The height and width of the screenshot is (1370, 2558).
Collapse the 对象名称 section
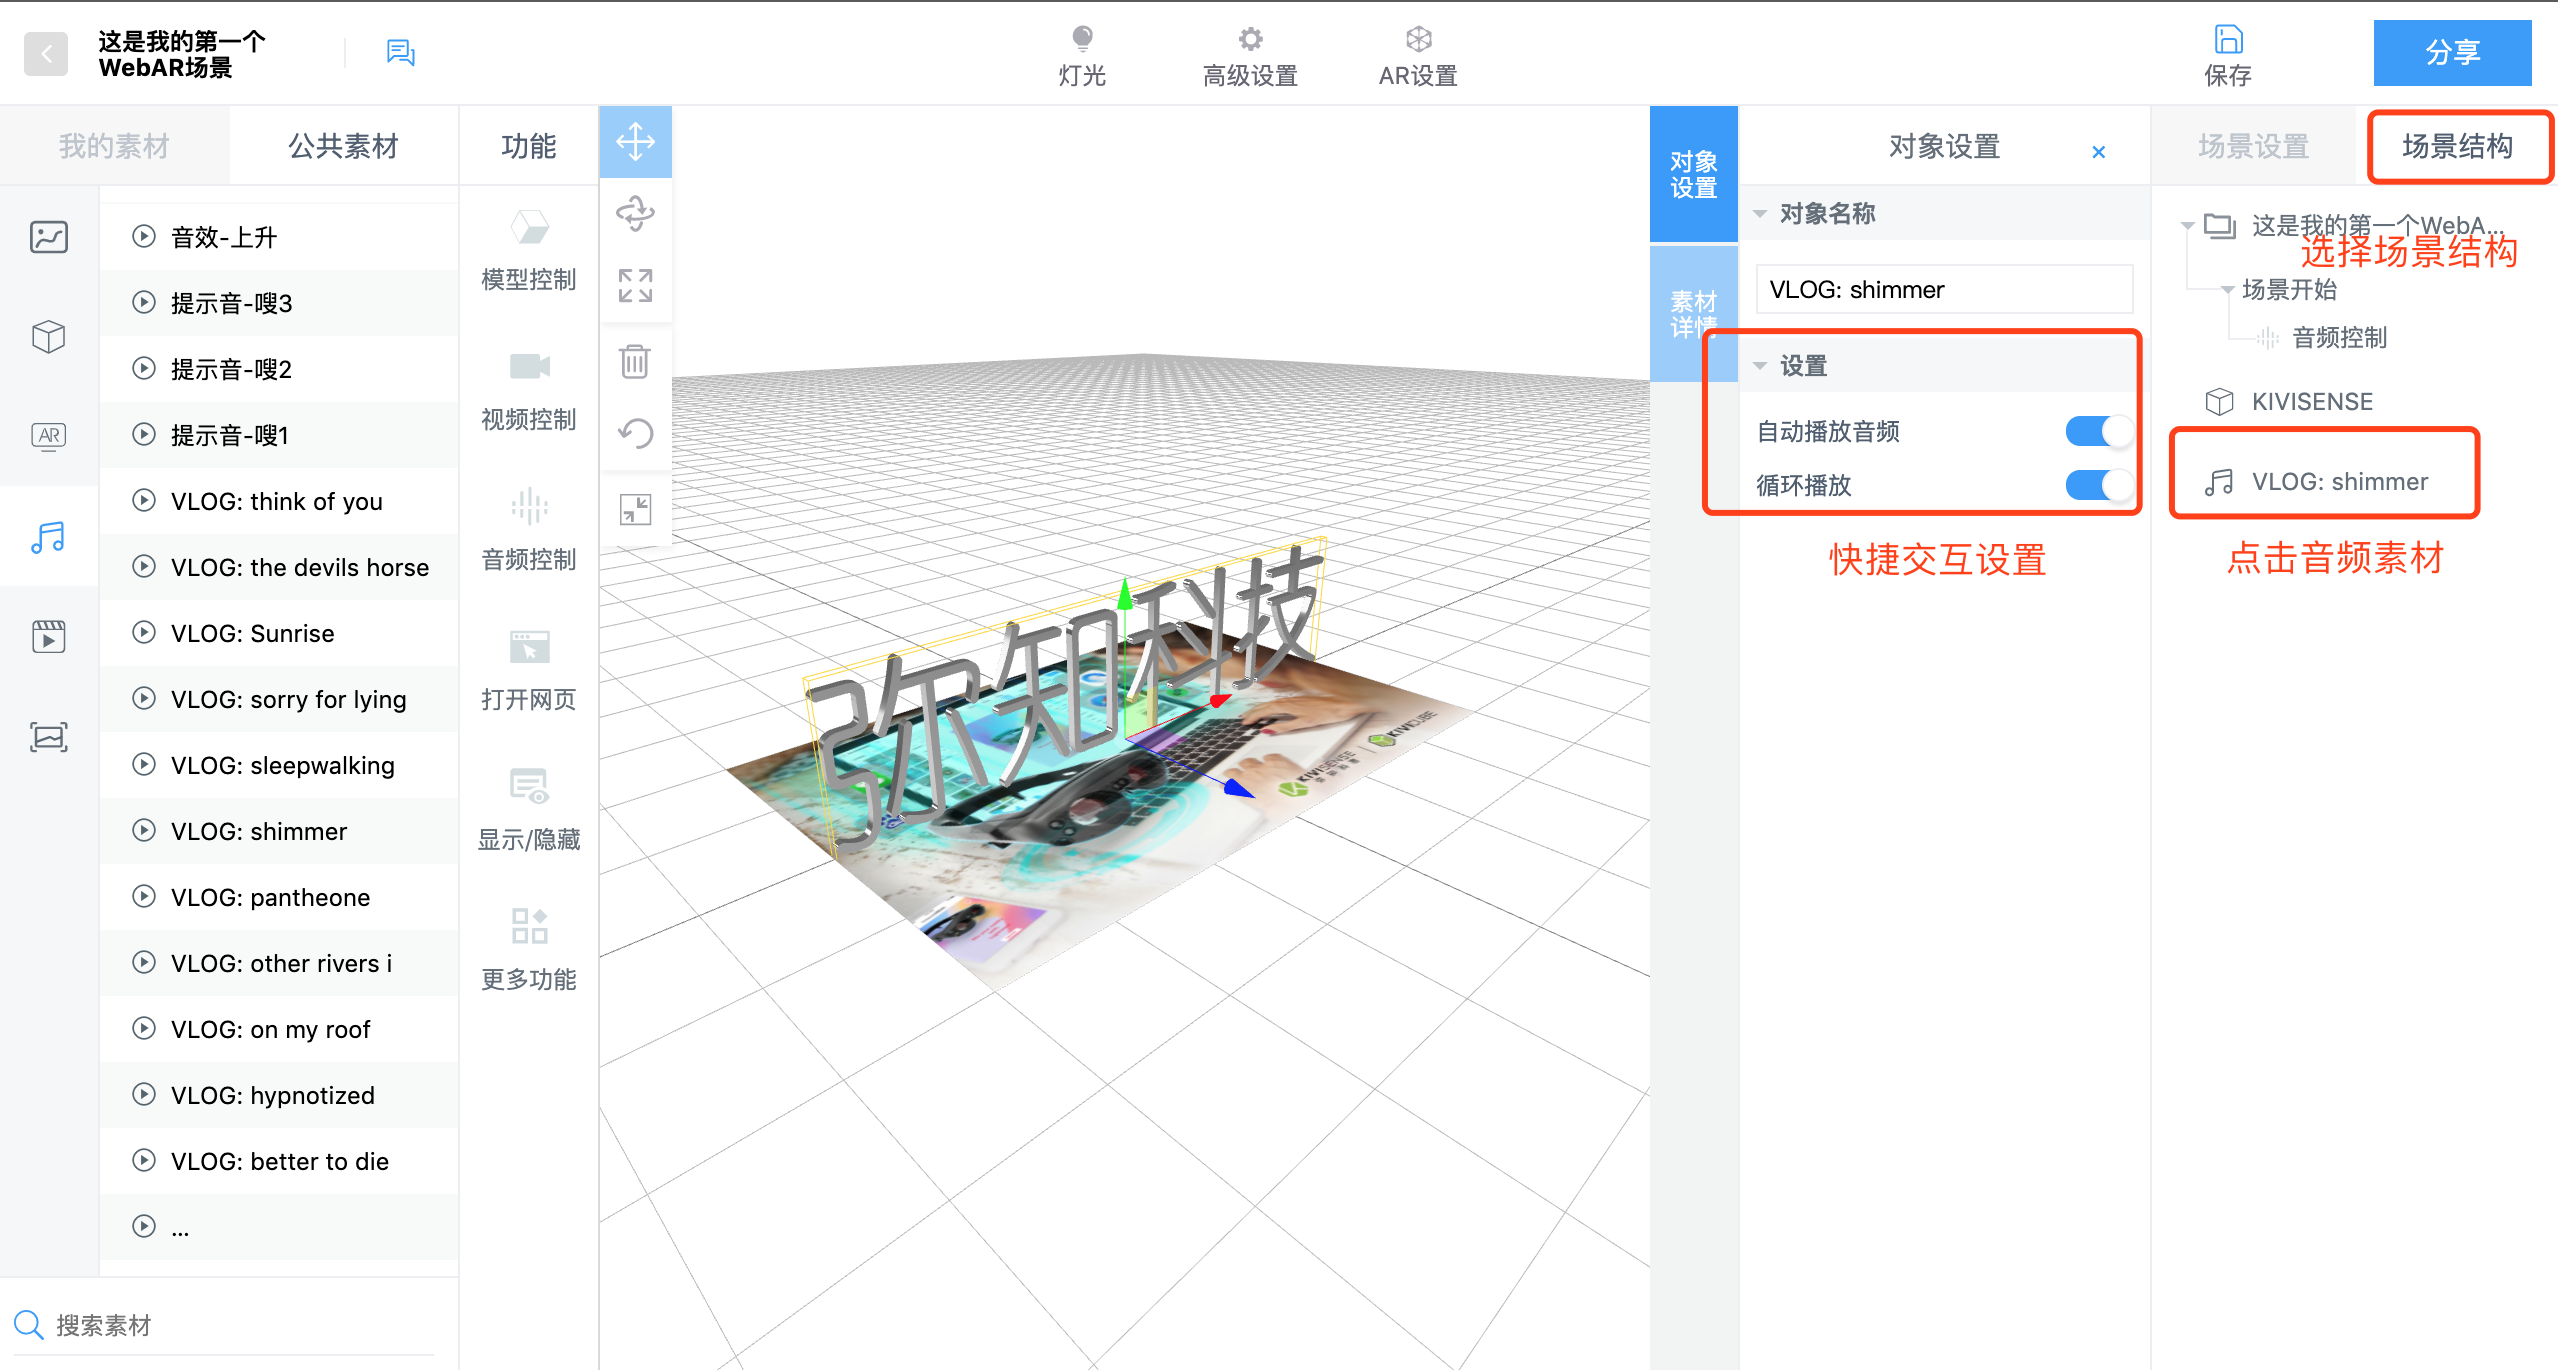click(1760, 214)
